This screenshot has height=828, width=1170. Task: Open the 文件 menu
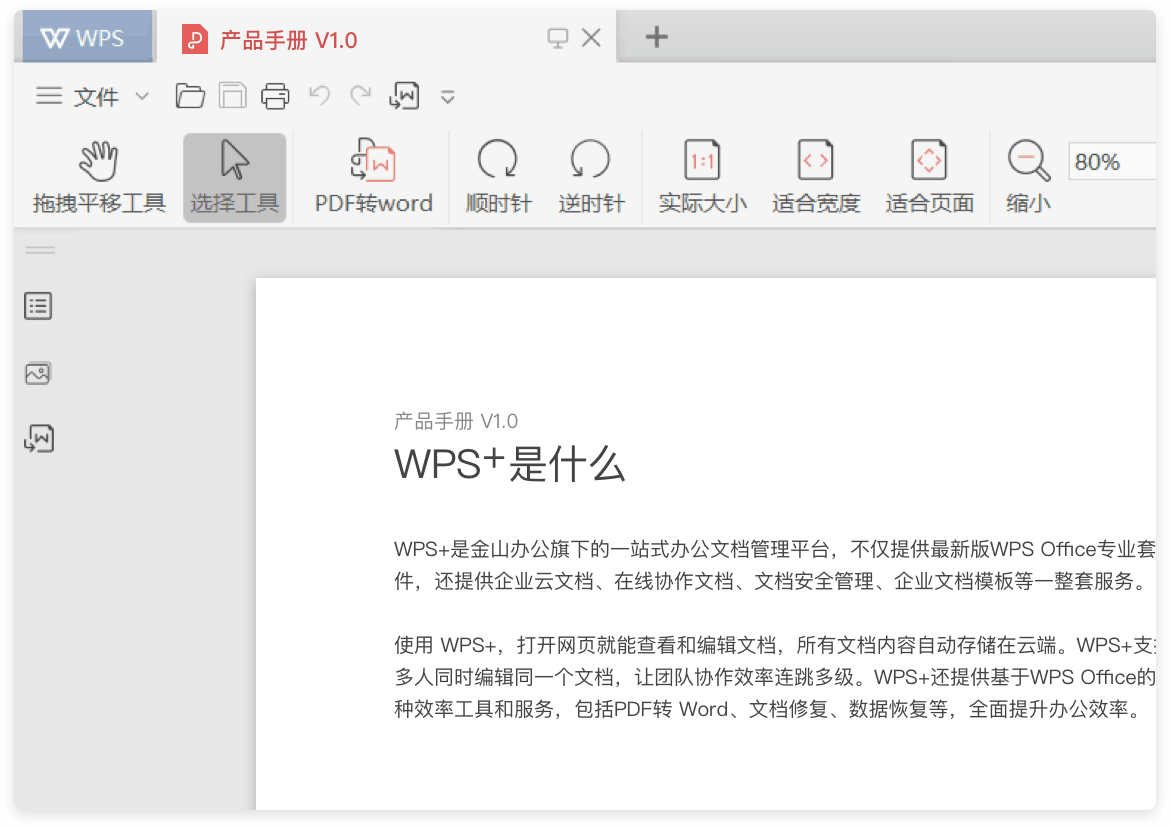pyautogui.click(x=79, y=96)
